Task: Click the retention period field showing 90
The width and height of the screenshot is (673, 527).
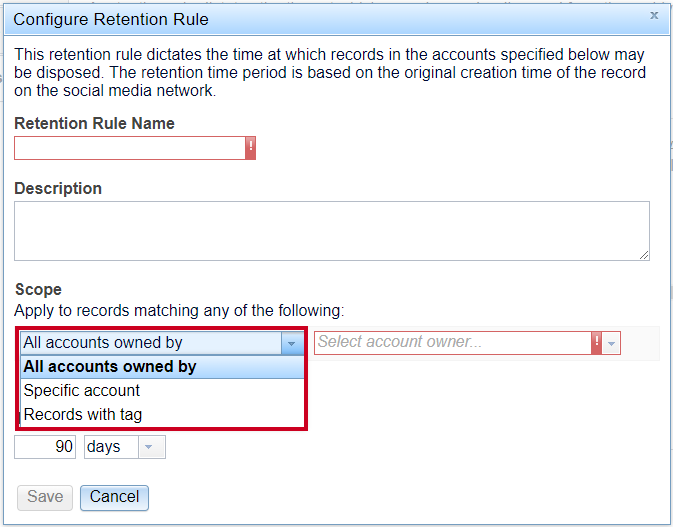Action: tap(45, 447)
